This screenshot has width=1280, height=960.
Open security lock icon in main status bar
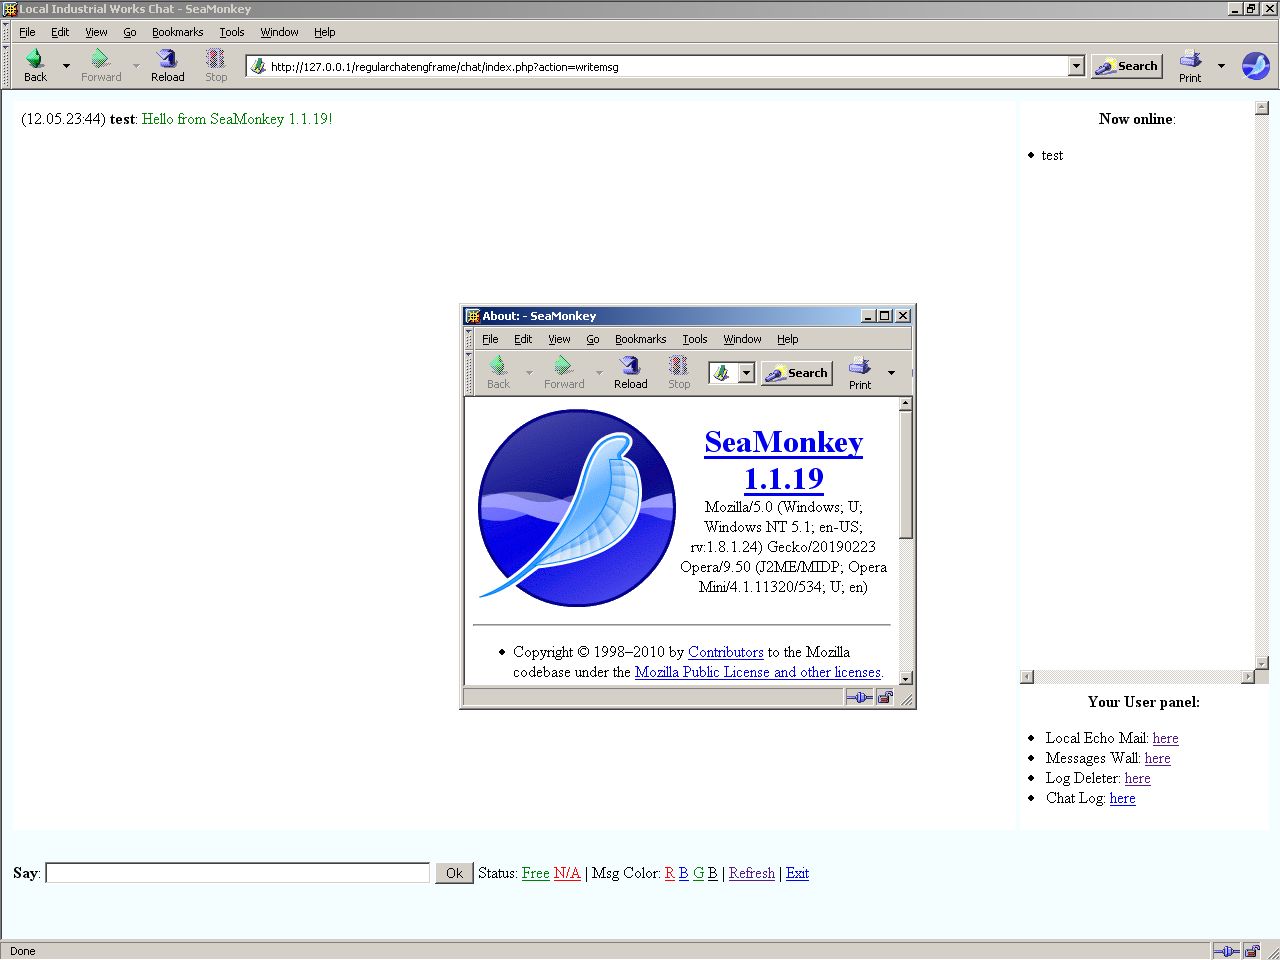click(1252, 951)
